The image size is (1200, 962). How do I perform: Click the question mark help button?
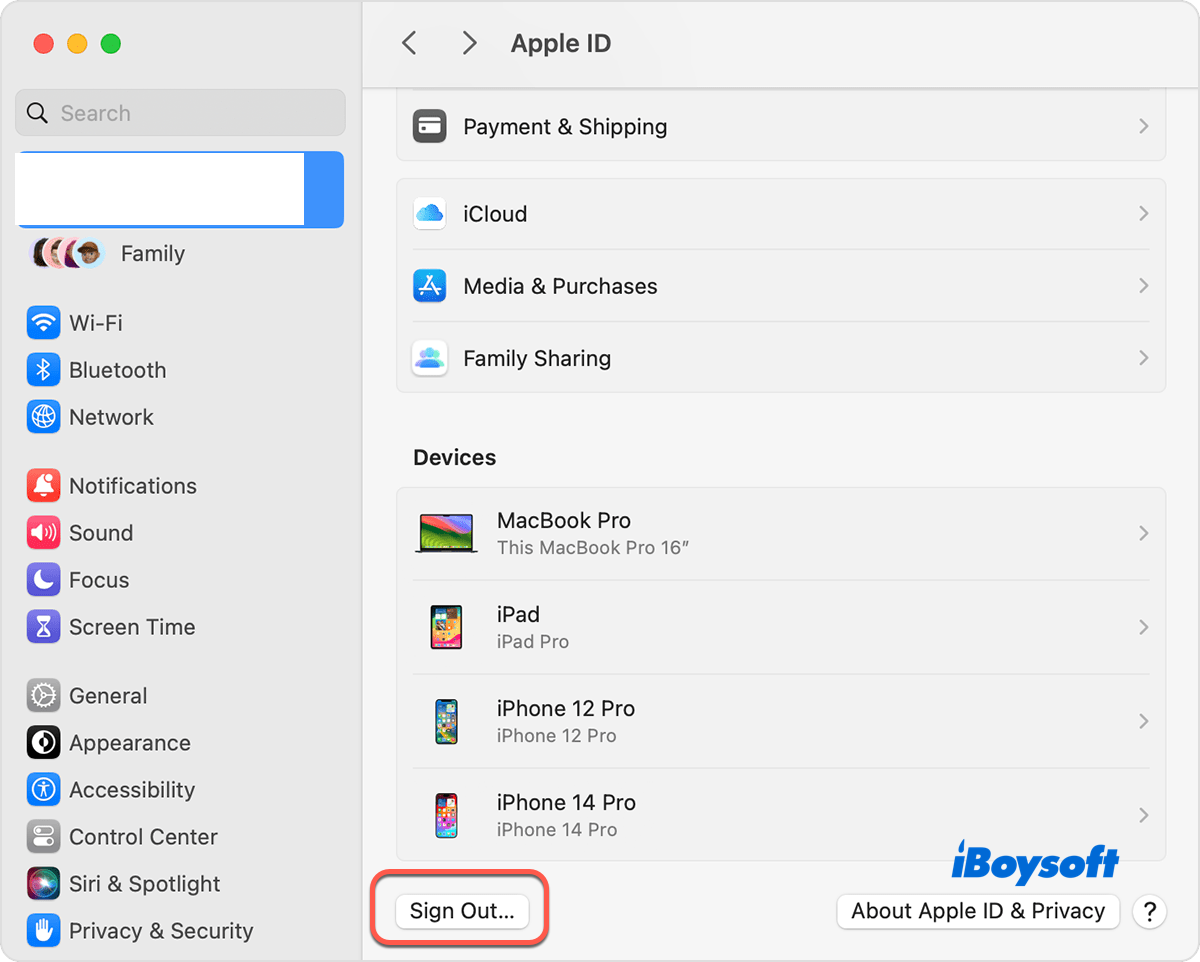tap(1149, 912)
